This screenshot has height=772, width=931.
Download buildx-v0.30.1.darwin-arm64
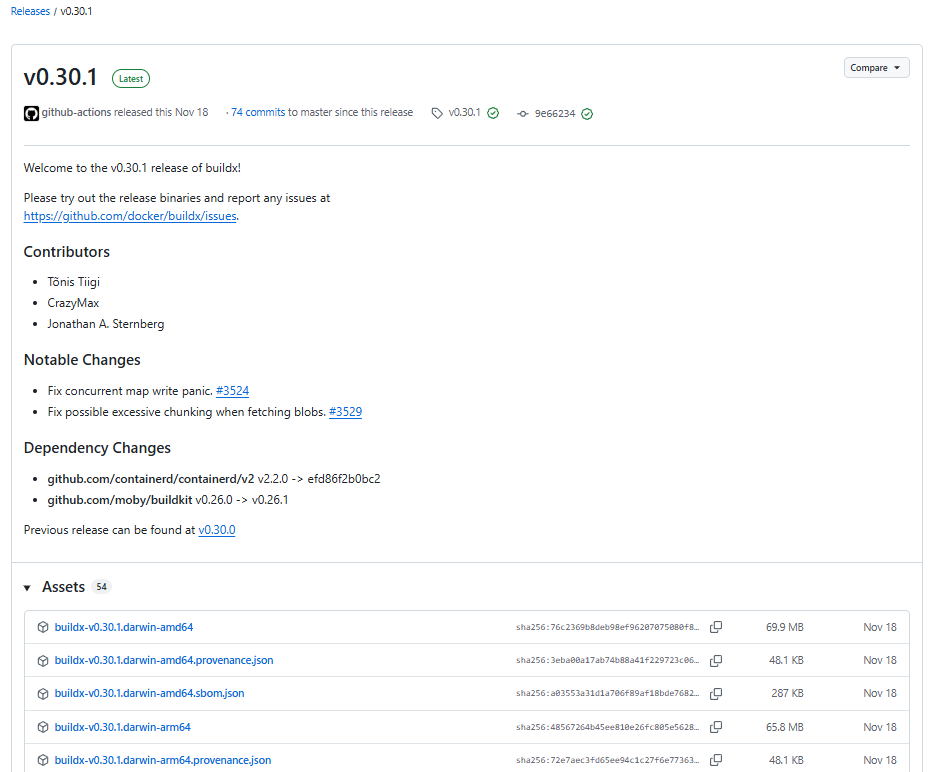click(x=122, y=727)
